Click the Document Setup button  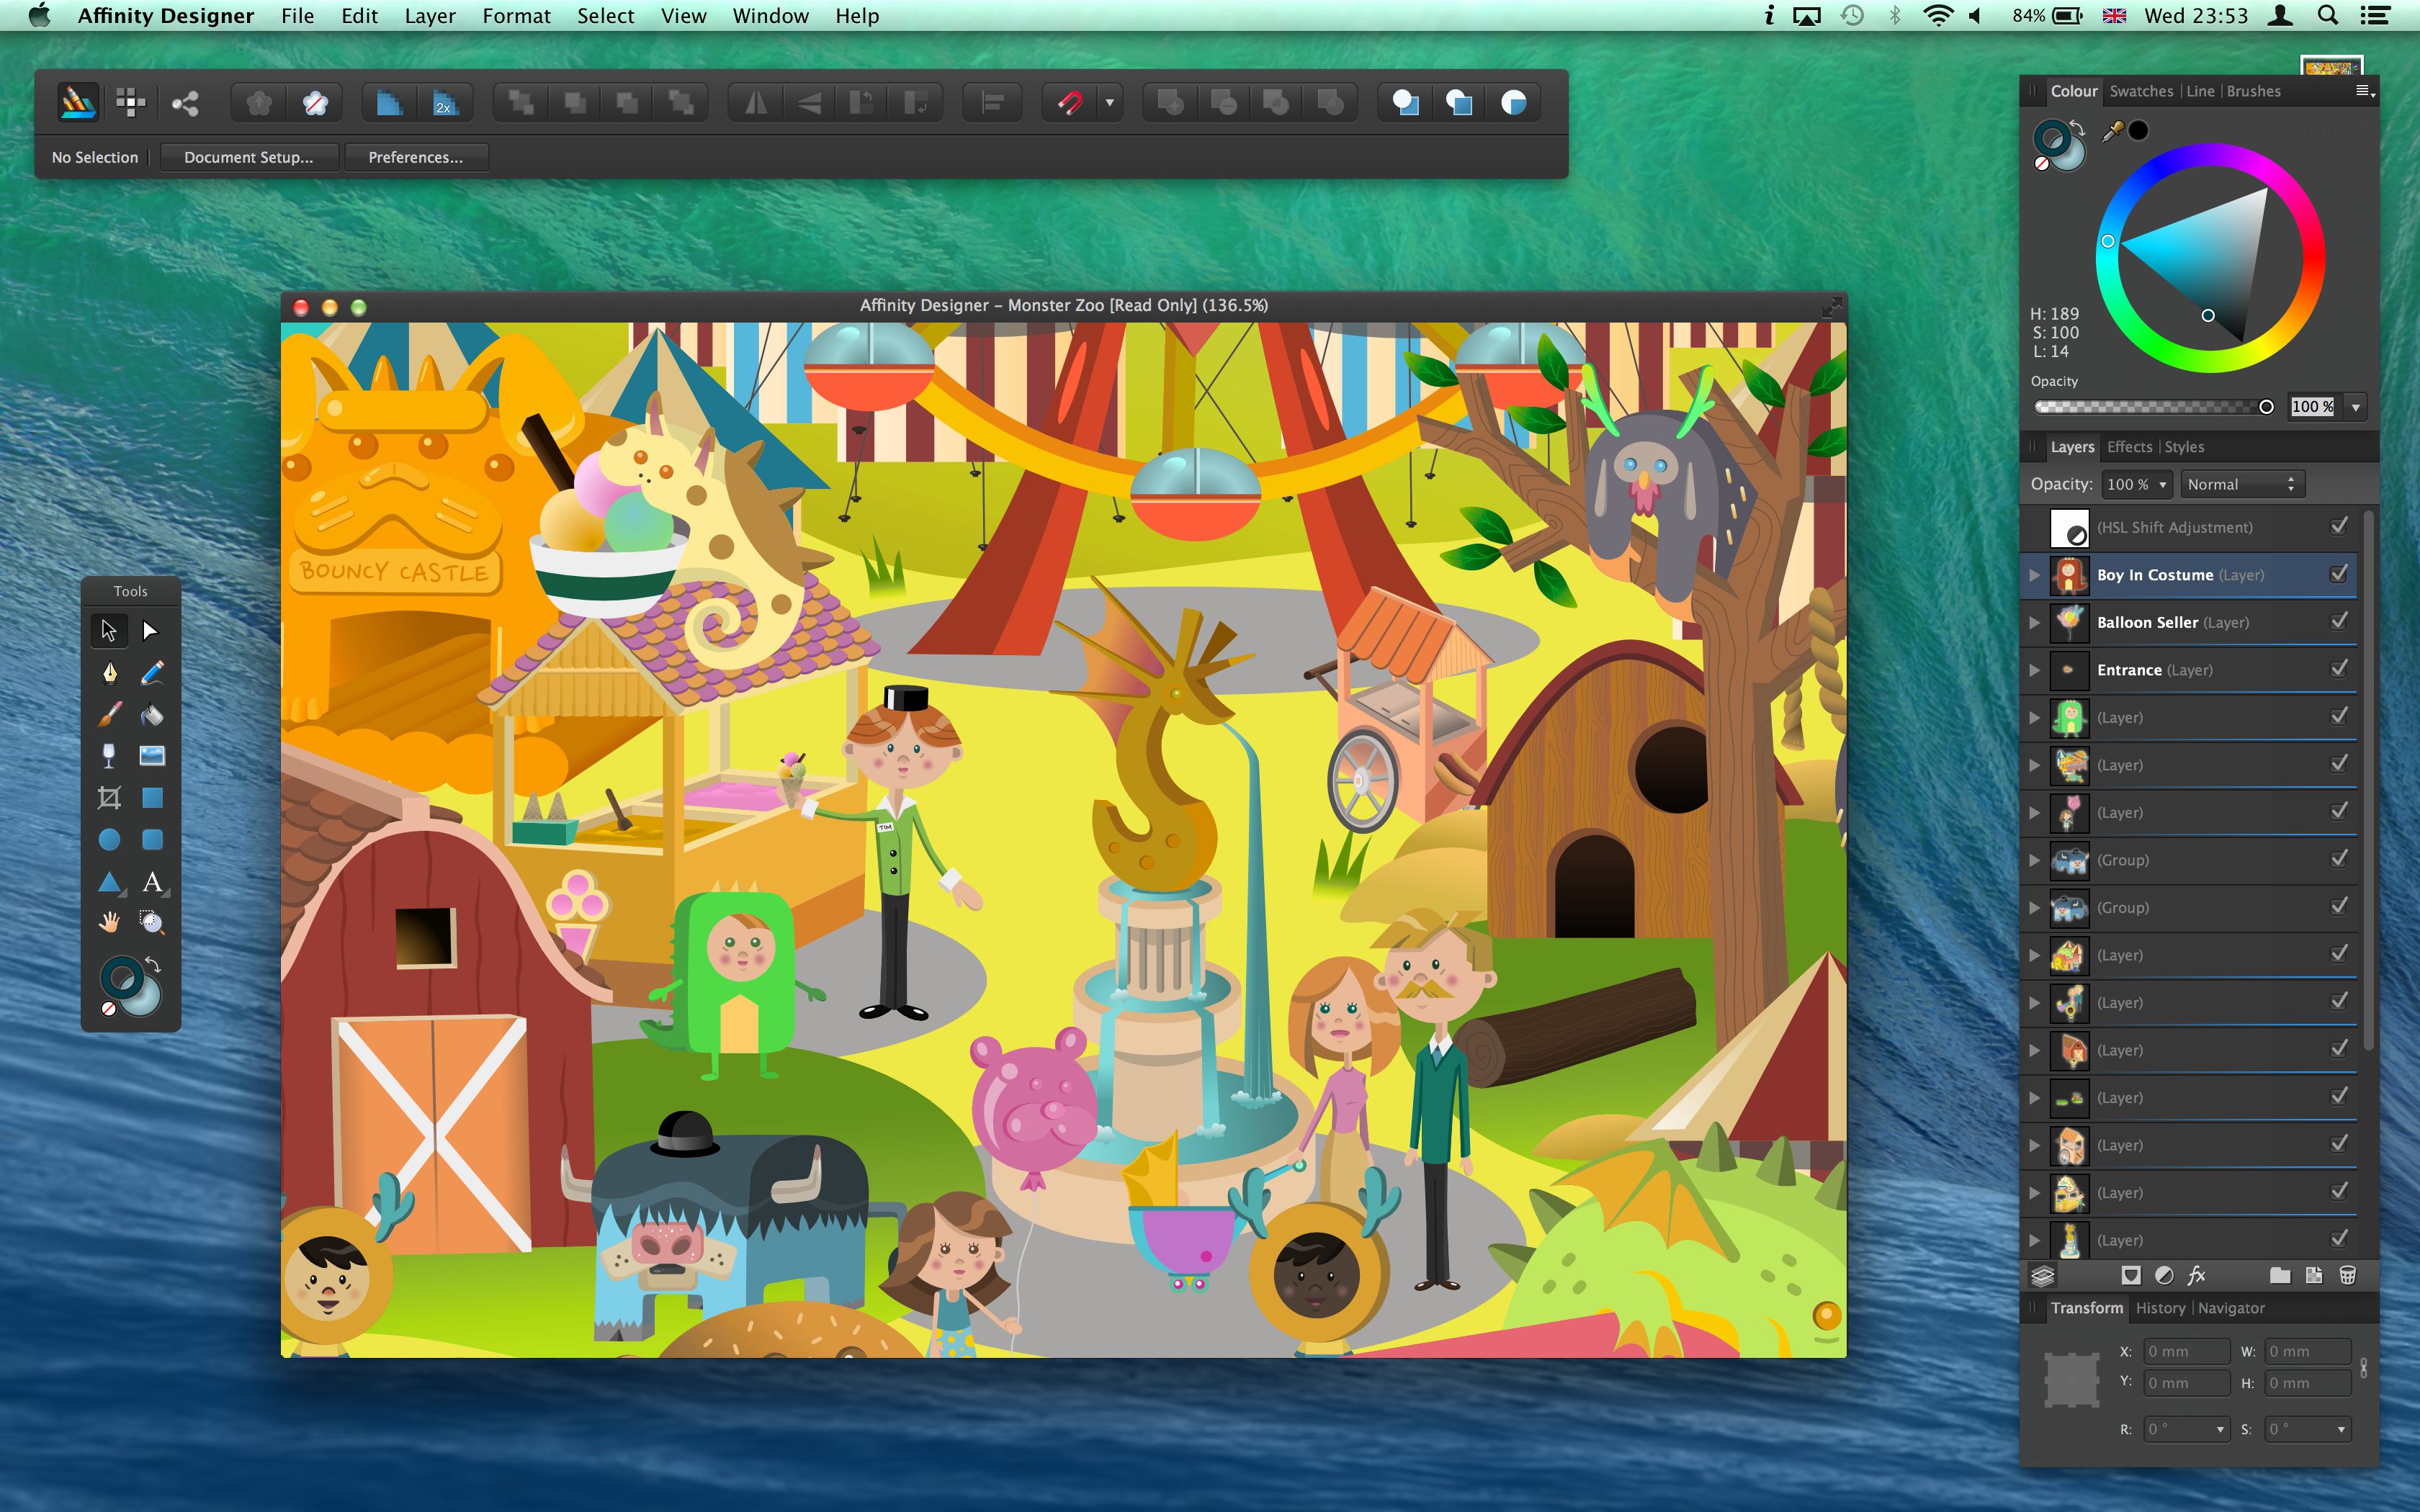[x=248, y=157]
